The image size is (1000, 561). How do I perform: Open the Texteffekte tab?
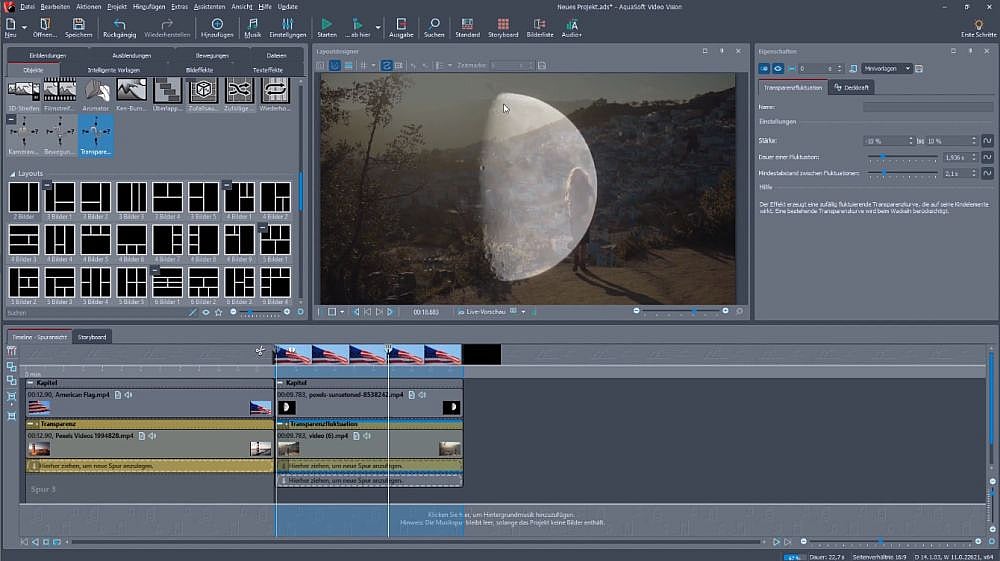267,70
